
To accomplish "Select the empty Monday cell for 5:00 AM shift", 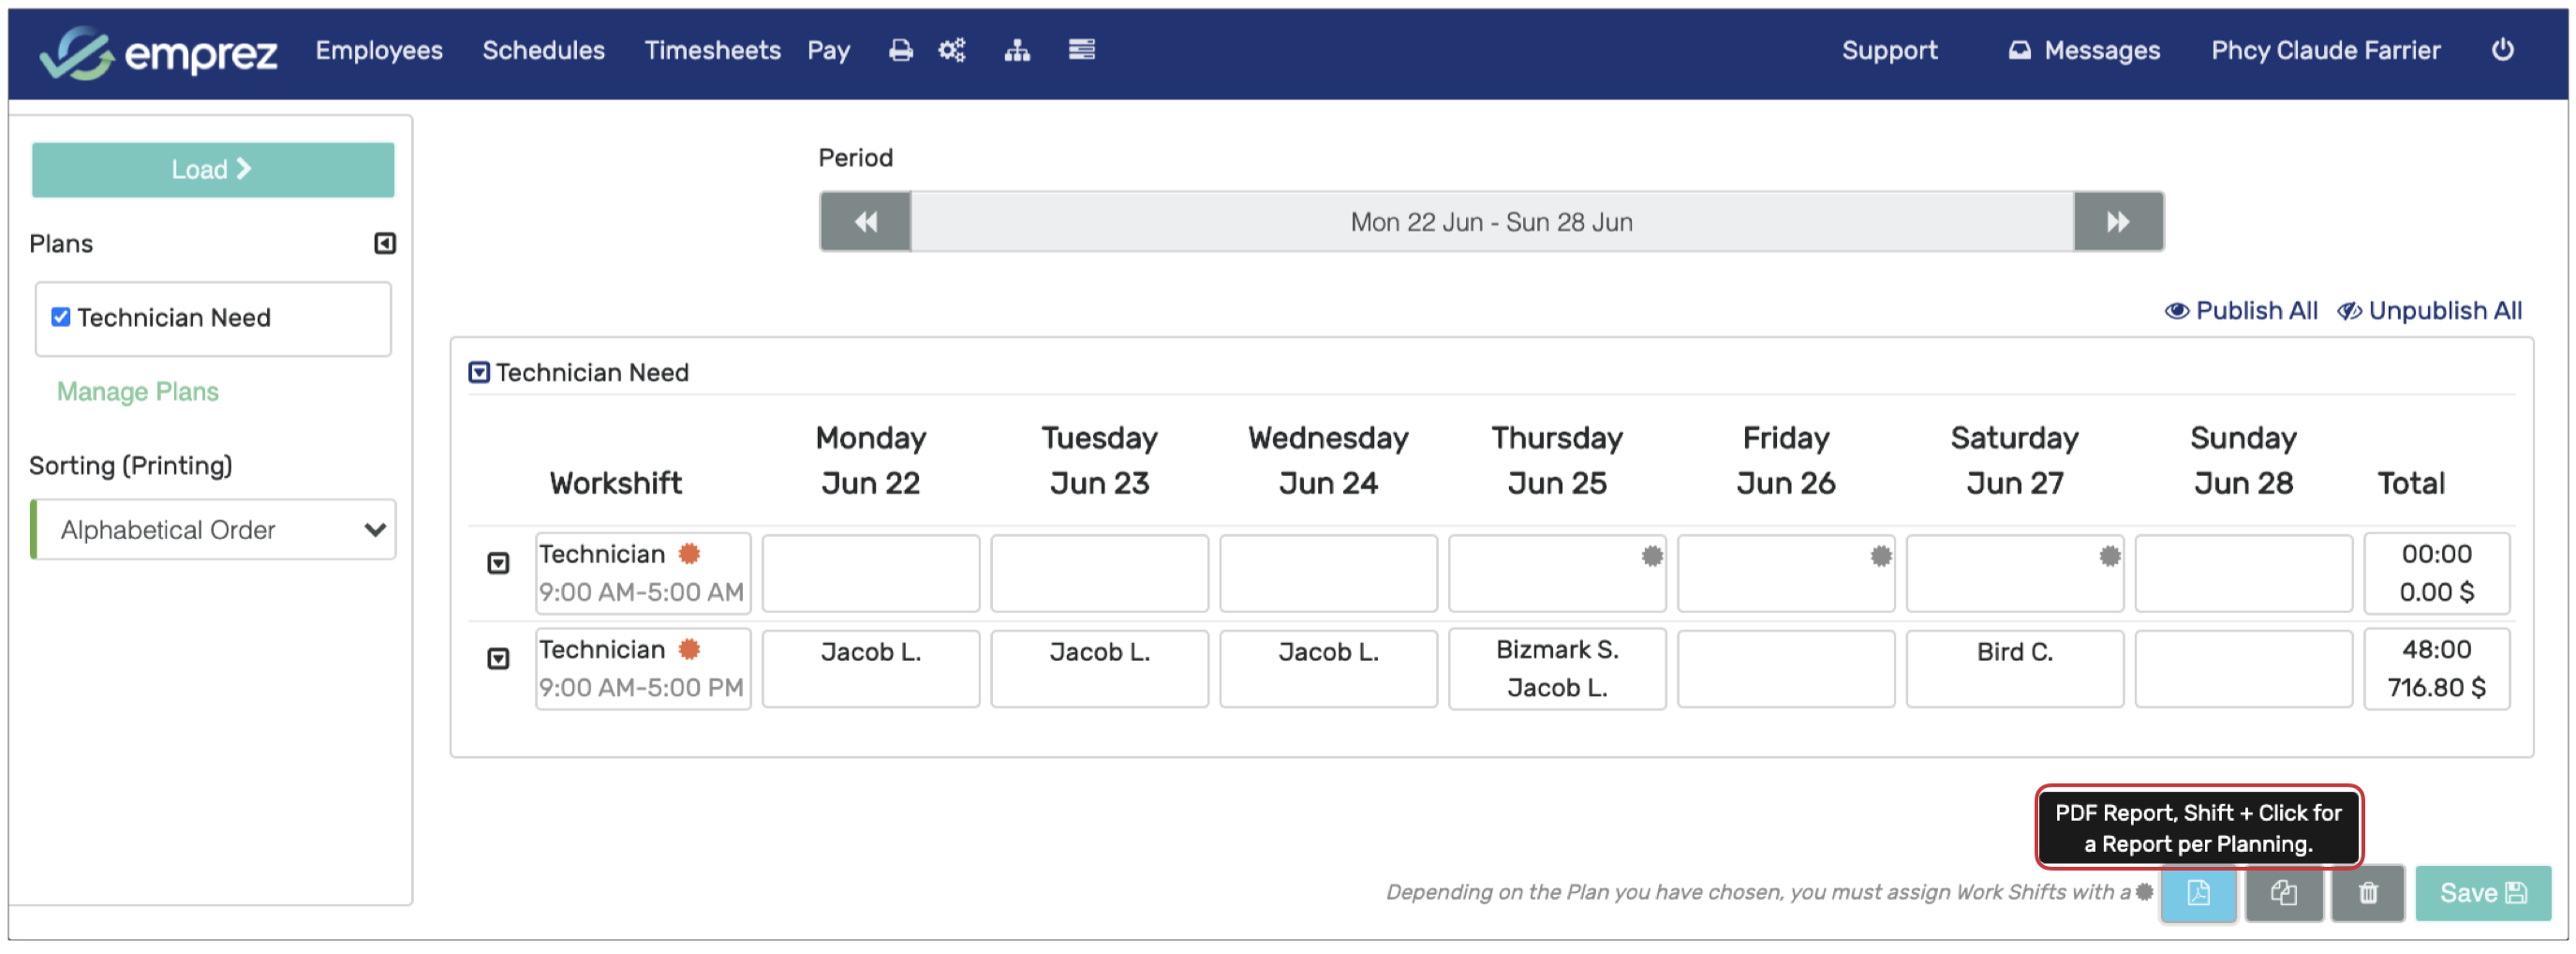I will pos(871,573).
